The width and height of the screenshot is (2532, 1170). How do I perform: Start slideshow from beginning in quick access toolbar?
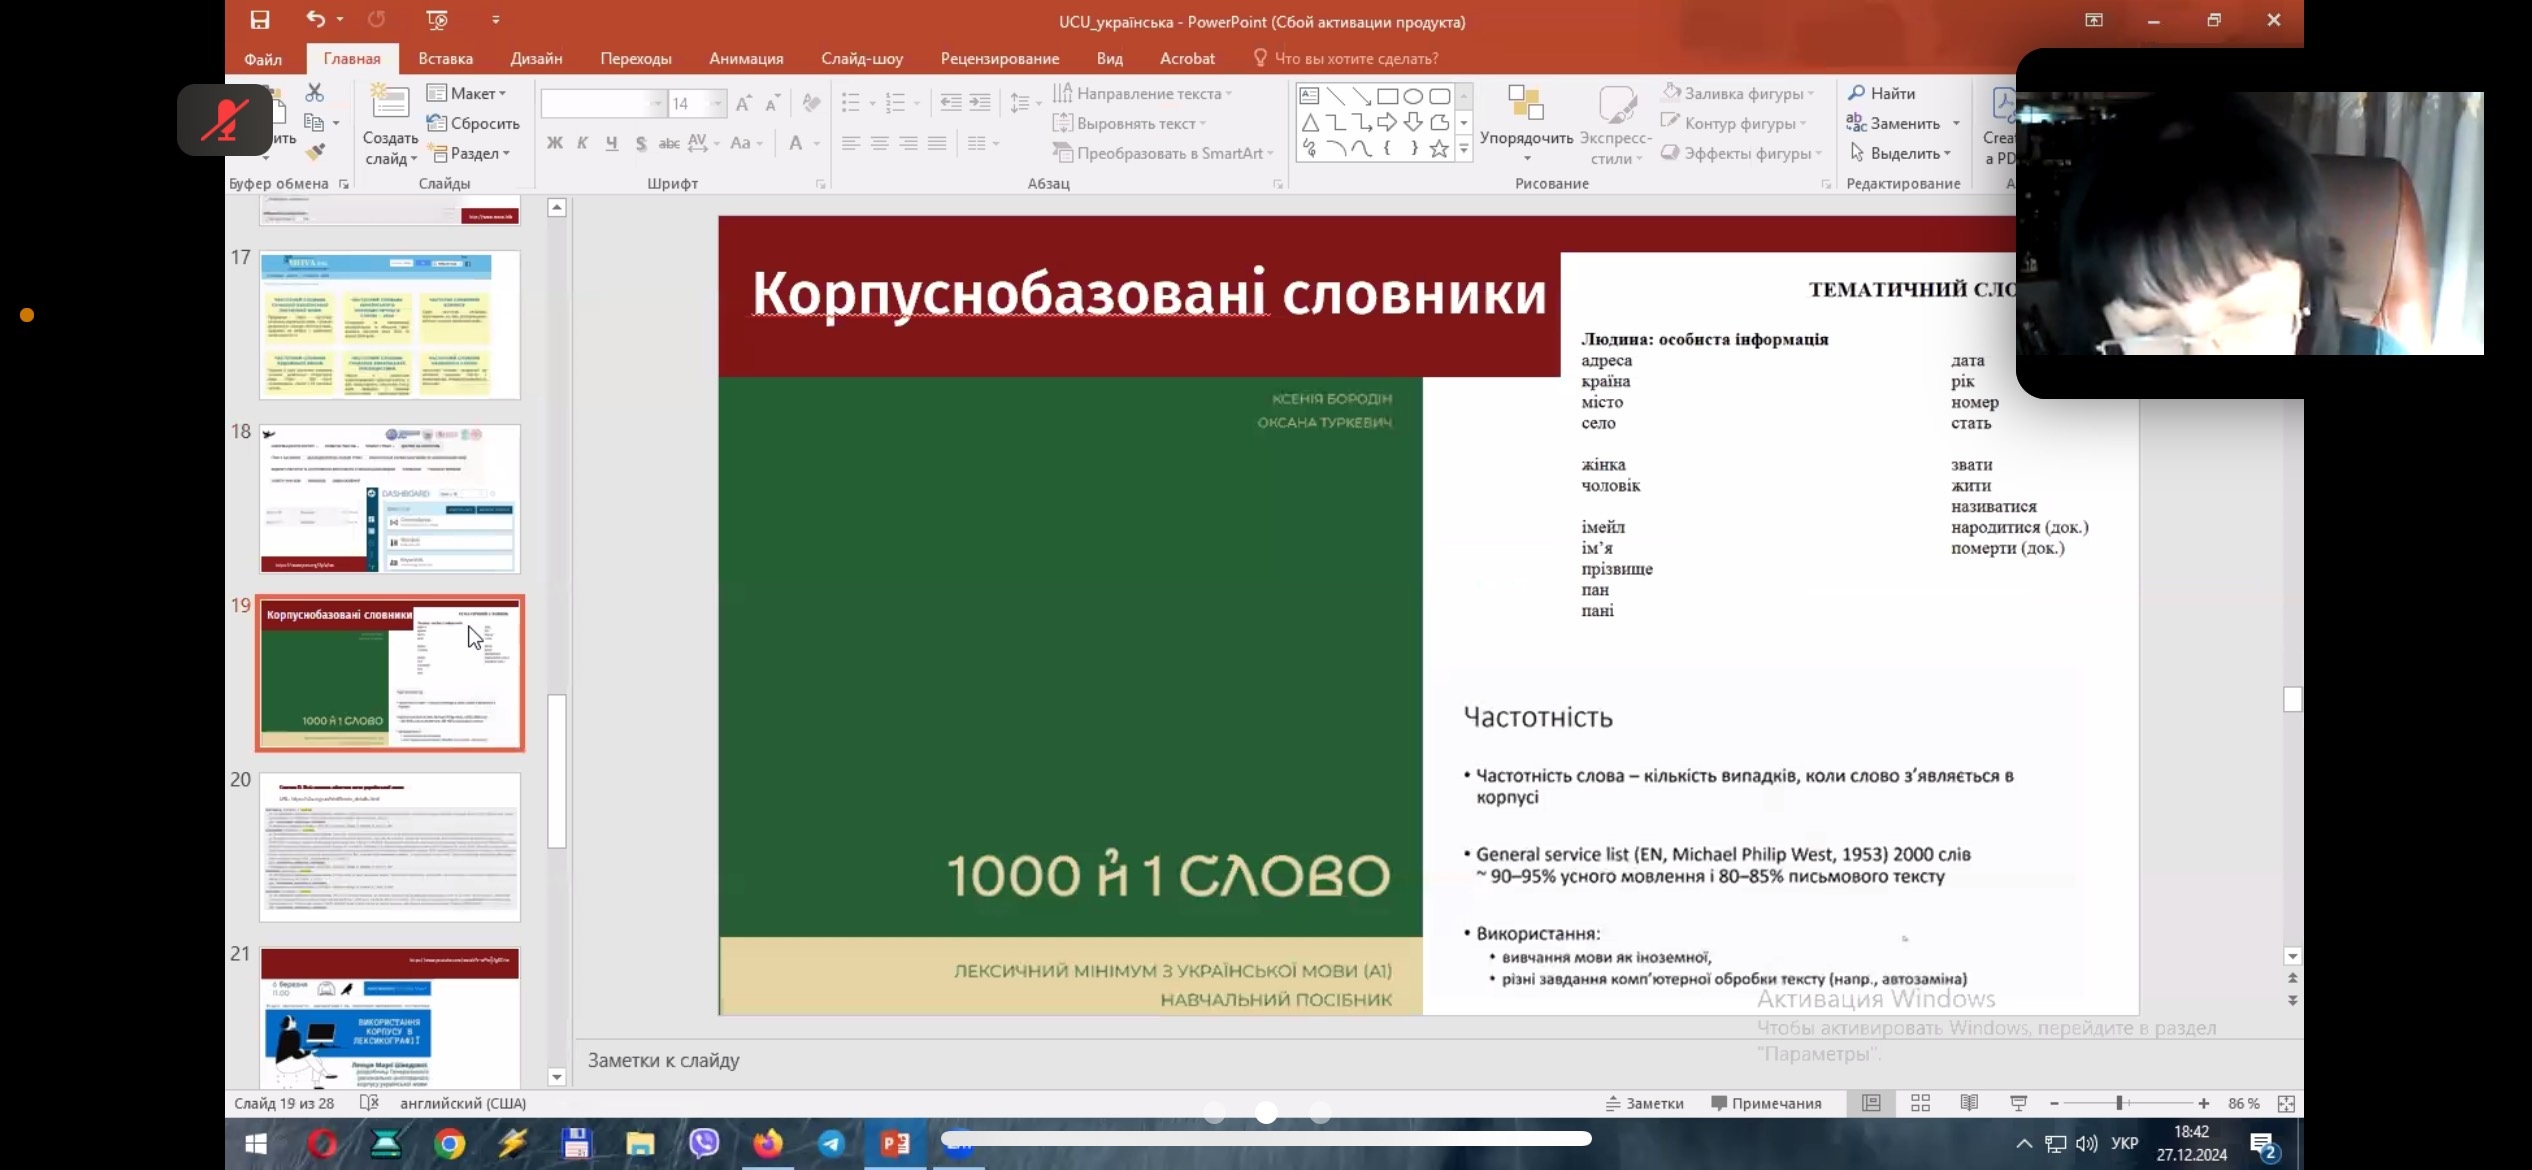point(437,20)
